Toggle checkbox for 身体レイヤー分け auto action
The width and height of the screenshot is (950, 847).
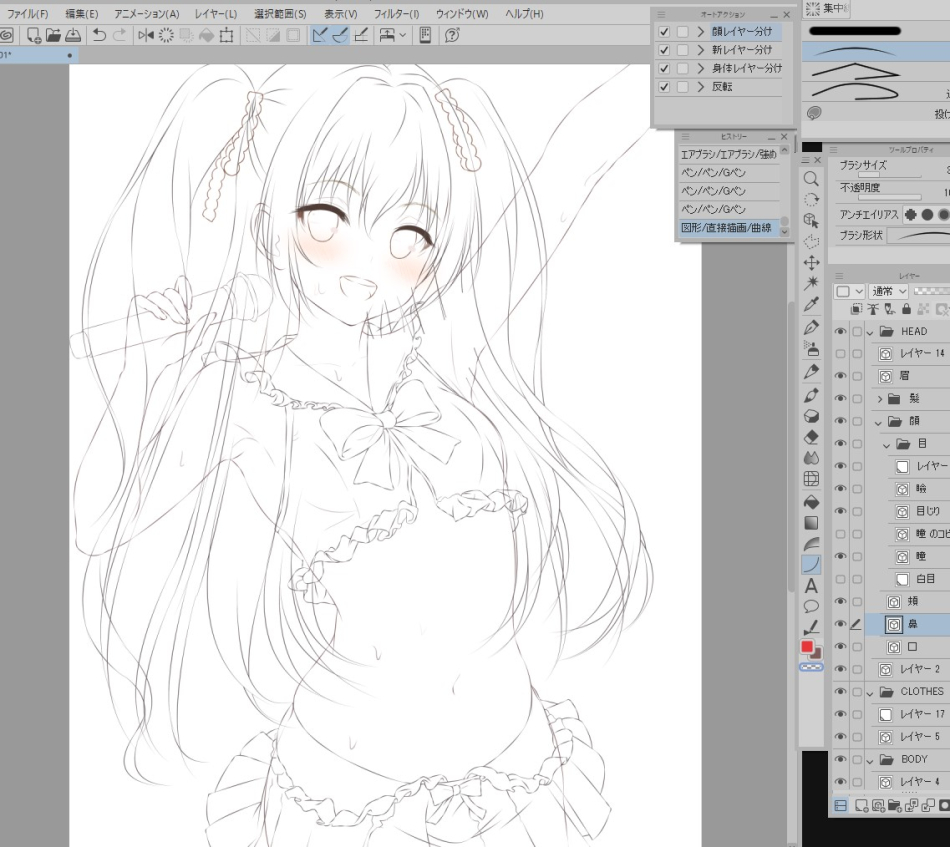tap(664, 68)
